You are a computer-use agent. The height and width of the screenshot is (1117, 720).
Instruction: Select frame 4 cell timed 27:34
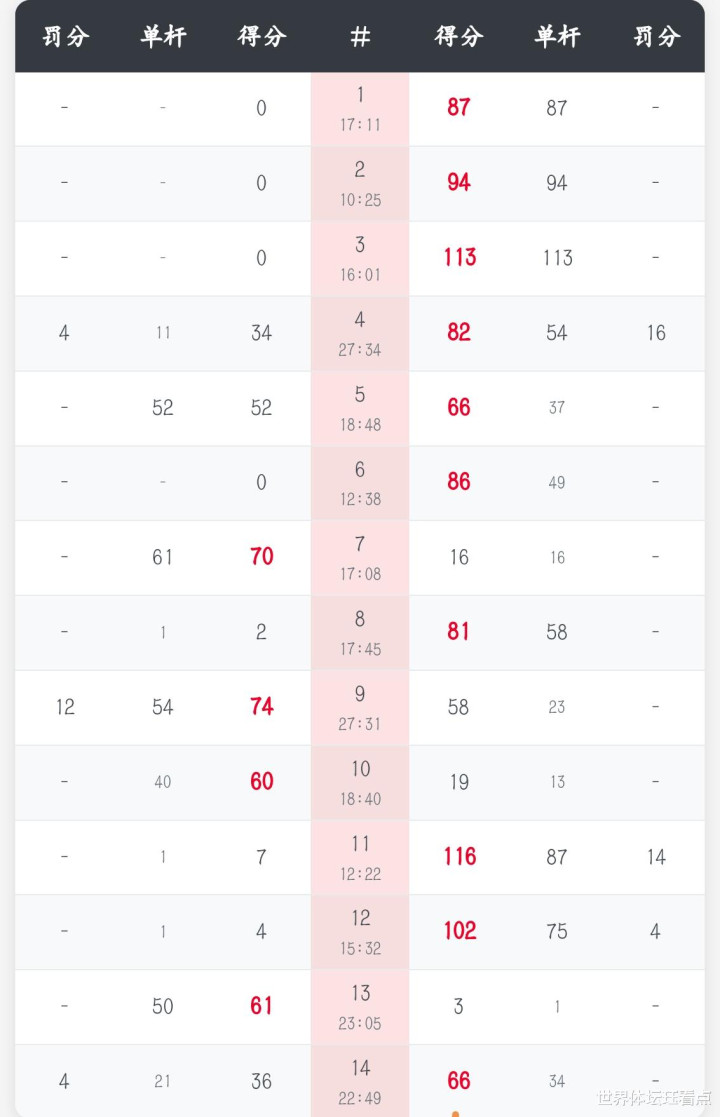[360, 333]
